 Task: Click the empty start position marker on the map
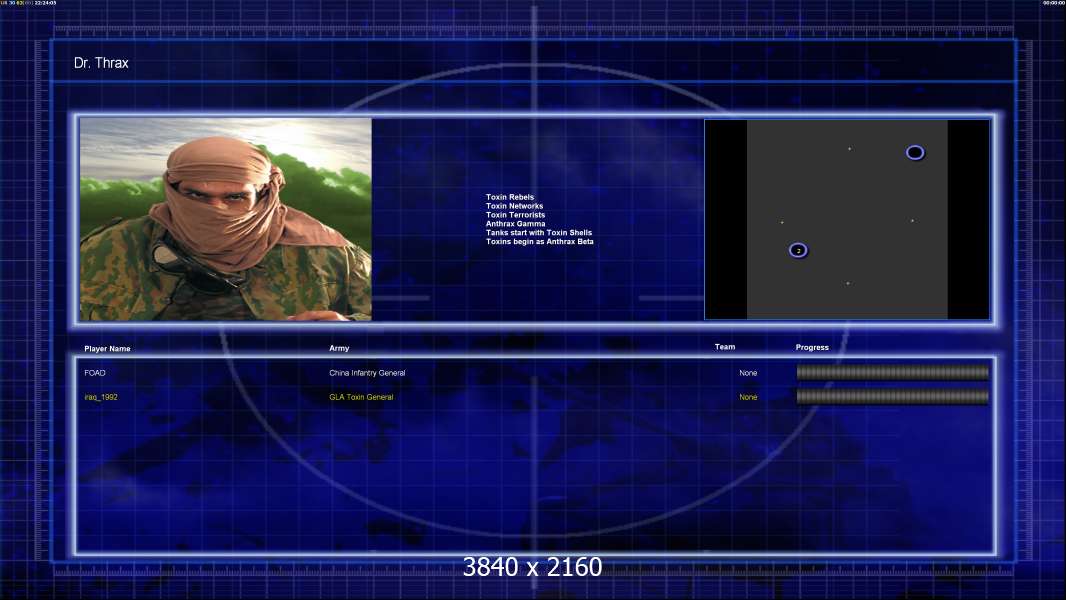coord(915,153)
